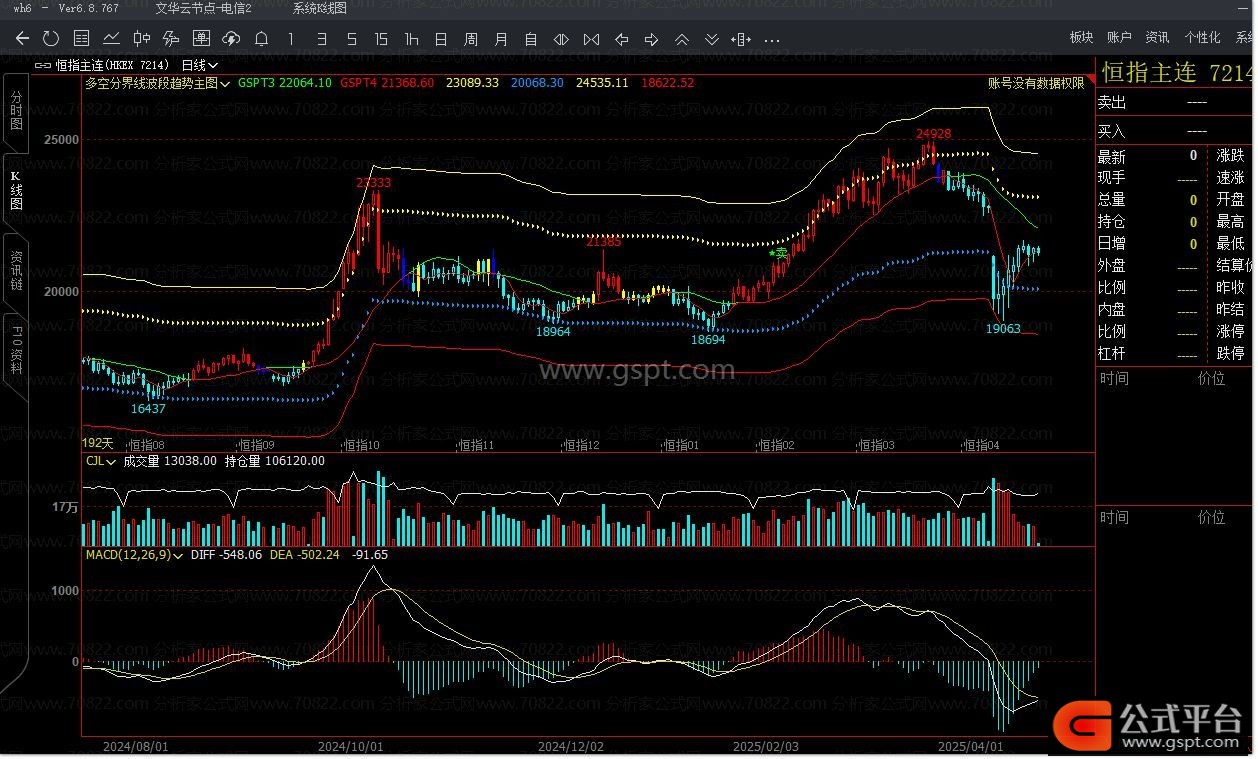
Task: Click the refresh icon in toolbar
Action: (x=51, y=39)
